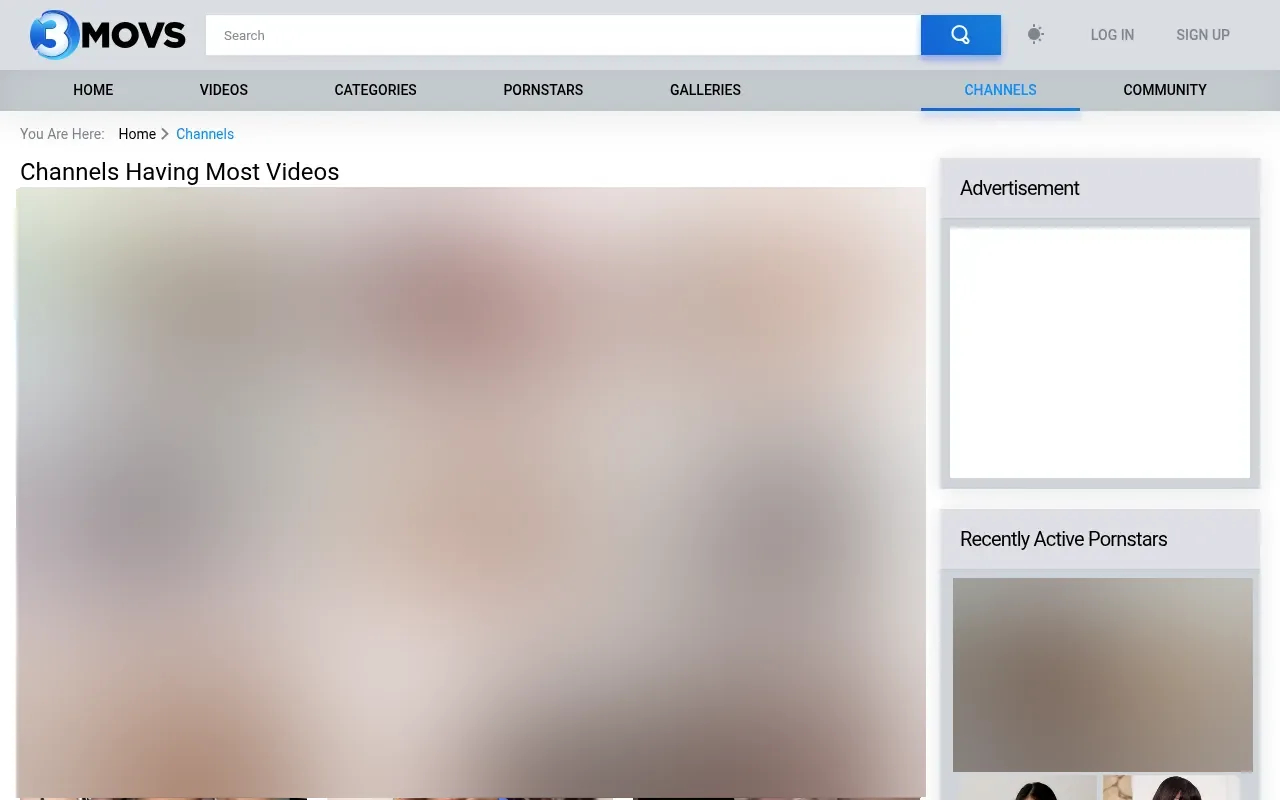The image size is (1280, 800).
Task: Open the Sign Up link
Action: click(1203, 35)
